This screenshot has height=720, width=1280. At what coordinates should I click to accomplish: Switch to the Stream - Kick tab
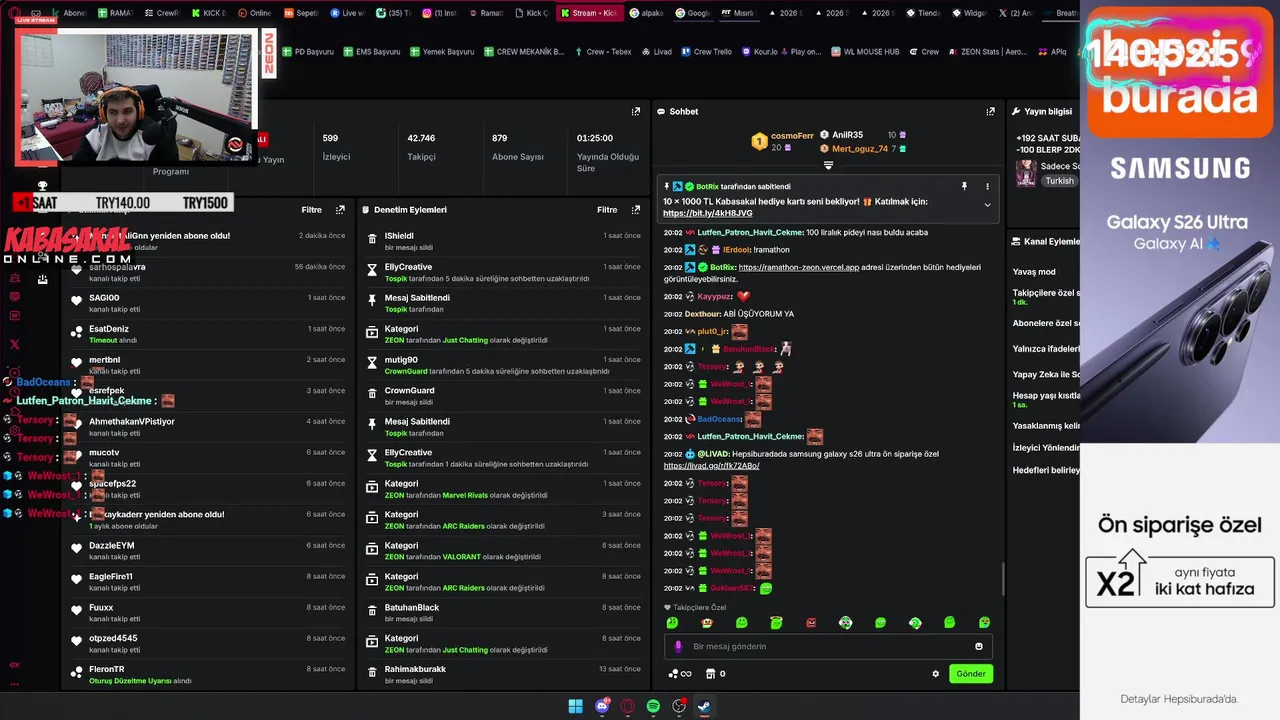click(x=590, y=13)
